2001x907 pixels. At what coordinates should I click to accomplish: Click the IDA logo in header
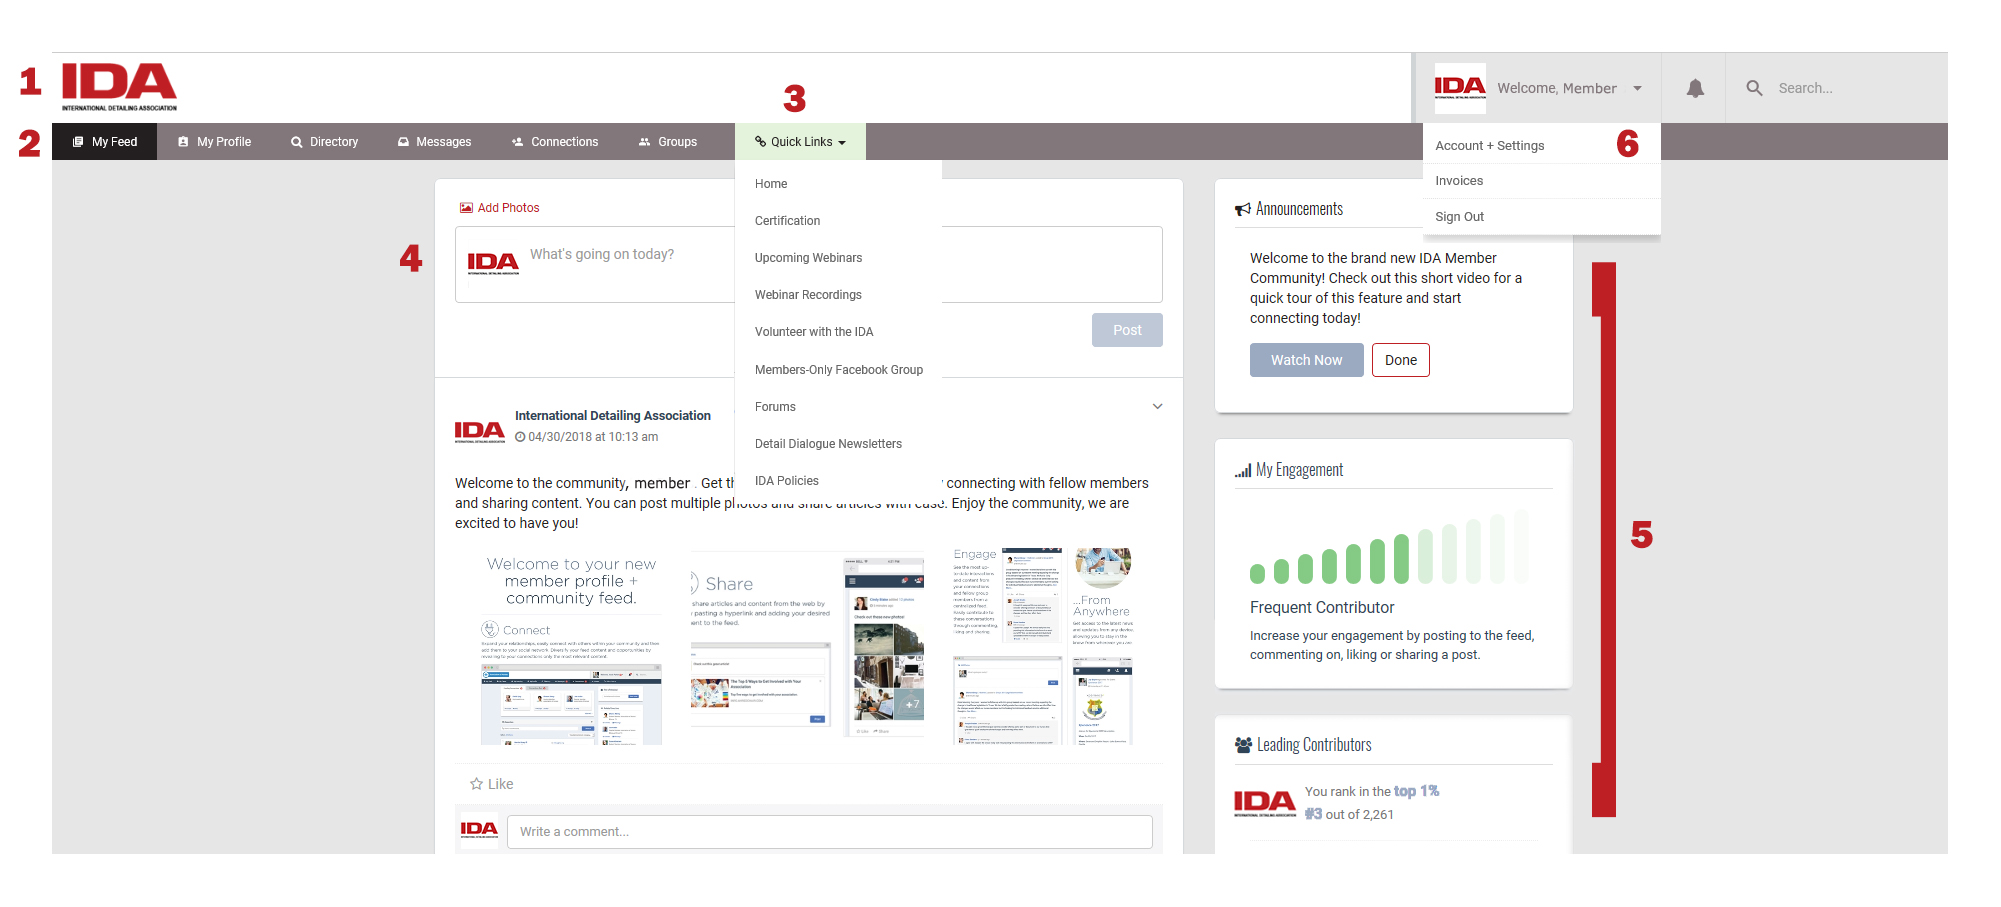119,87
